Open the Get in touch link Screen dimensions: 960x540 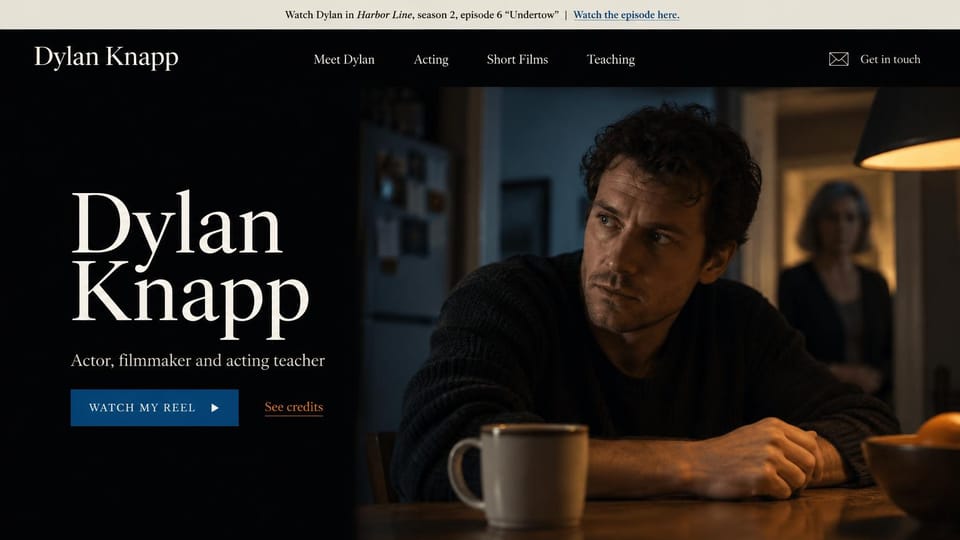(x=890, y=59)
